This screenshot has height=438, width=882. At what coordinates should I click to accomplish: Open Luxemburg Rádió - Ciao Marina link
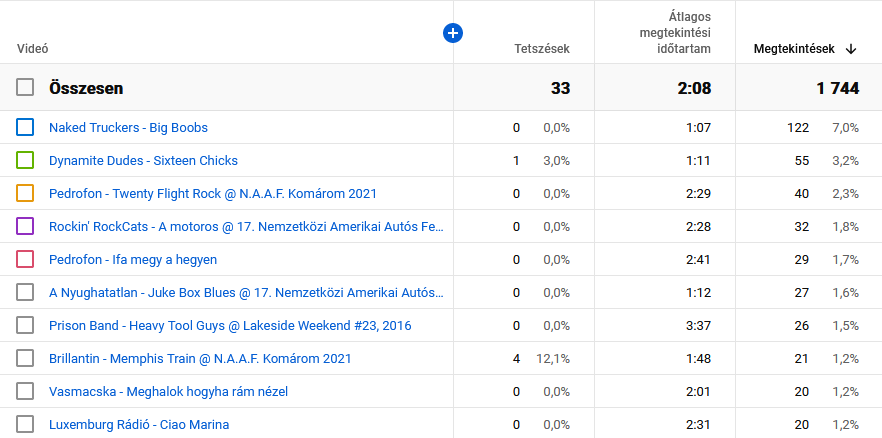pyautogui.click(x=139, y=424)
